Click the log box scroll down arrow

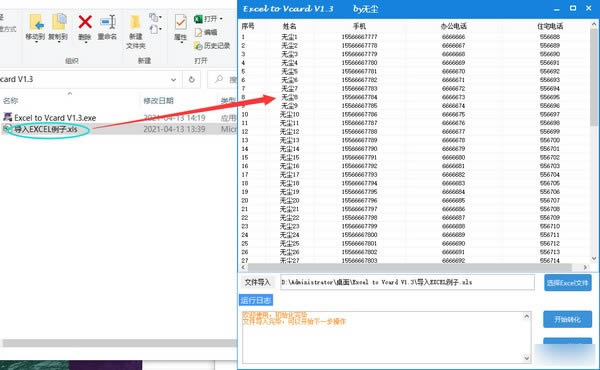527,358
